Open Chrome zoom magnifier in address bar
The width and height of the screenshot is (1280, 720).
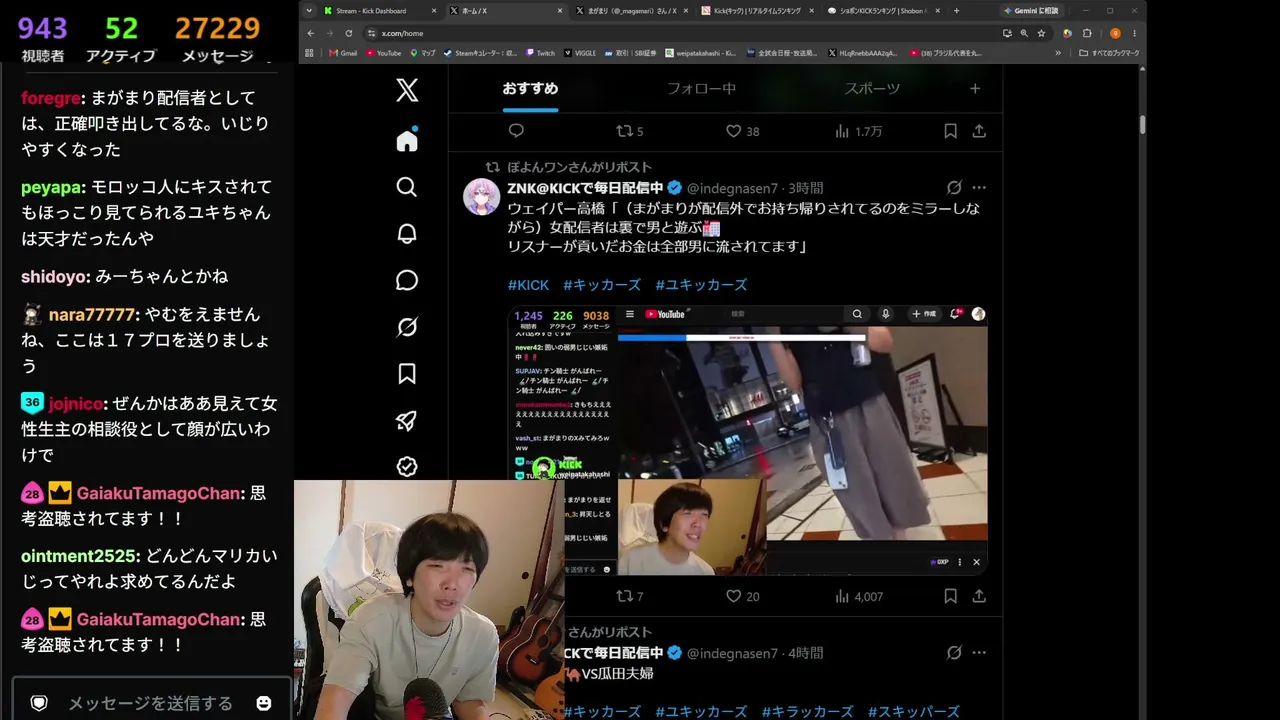[1024, 33]
